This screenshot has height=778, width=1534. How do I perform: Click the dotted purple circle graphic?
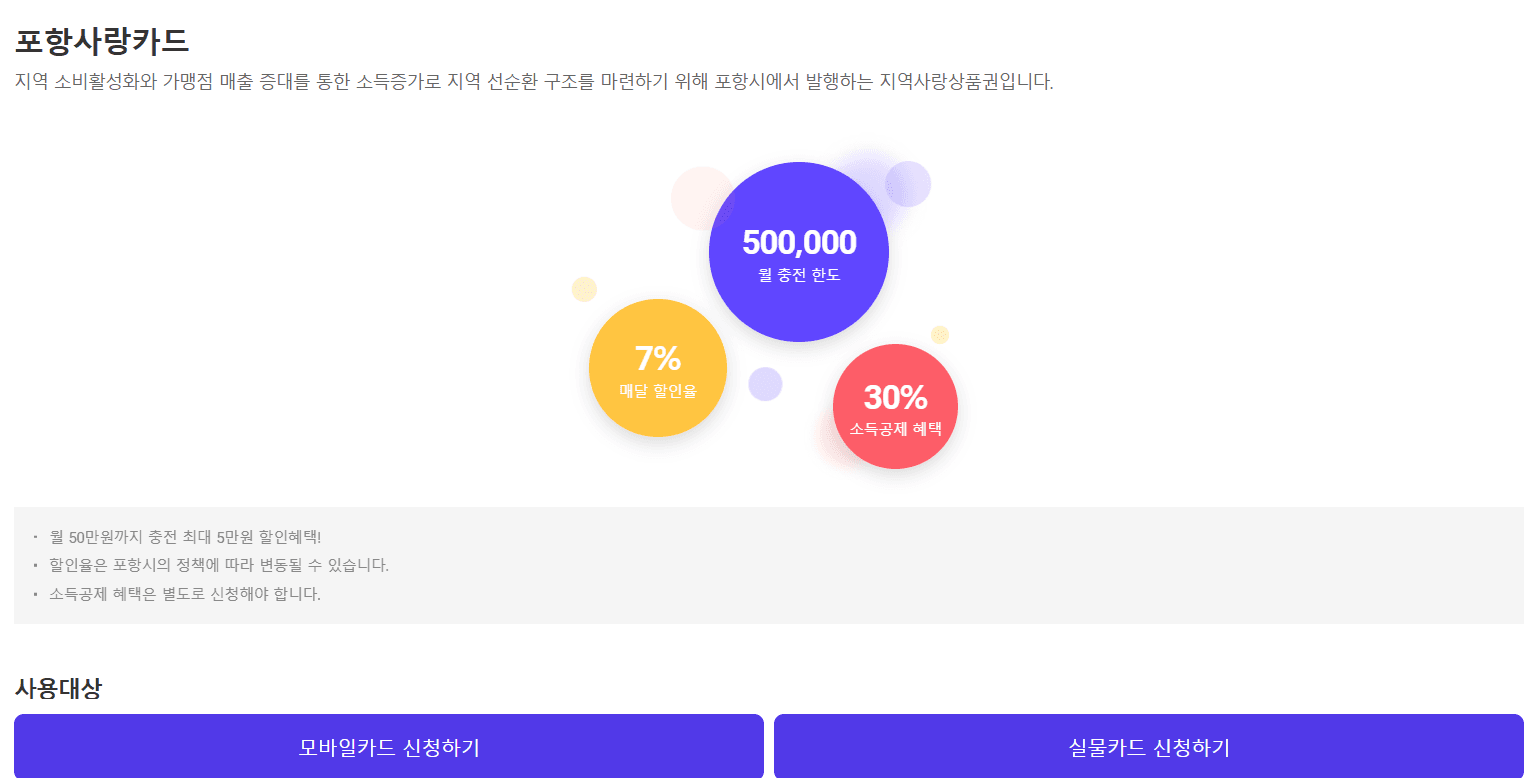click(x=908, y=184)
